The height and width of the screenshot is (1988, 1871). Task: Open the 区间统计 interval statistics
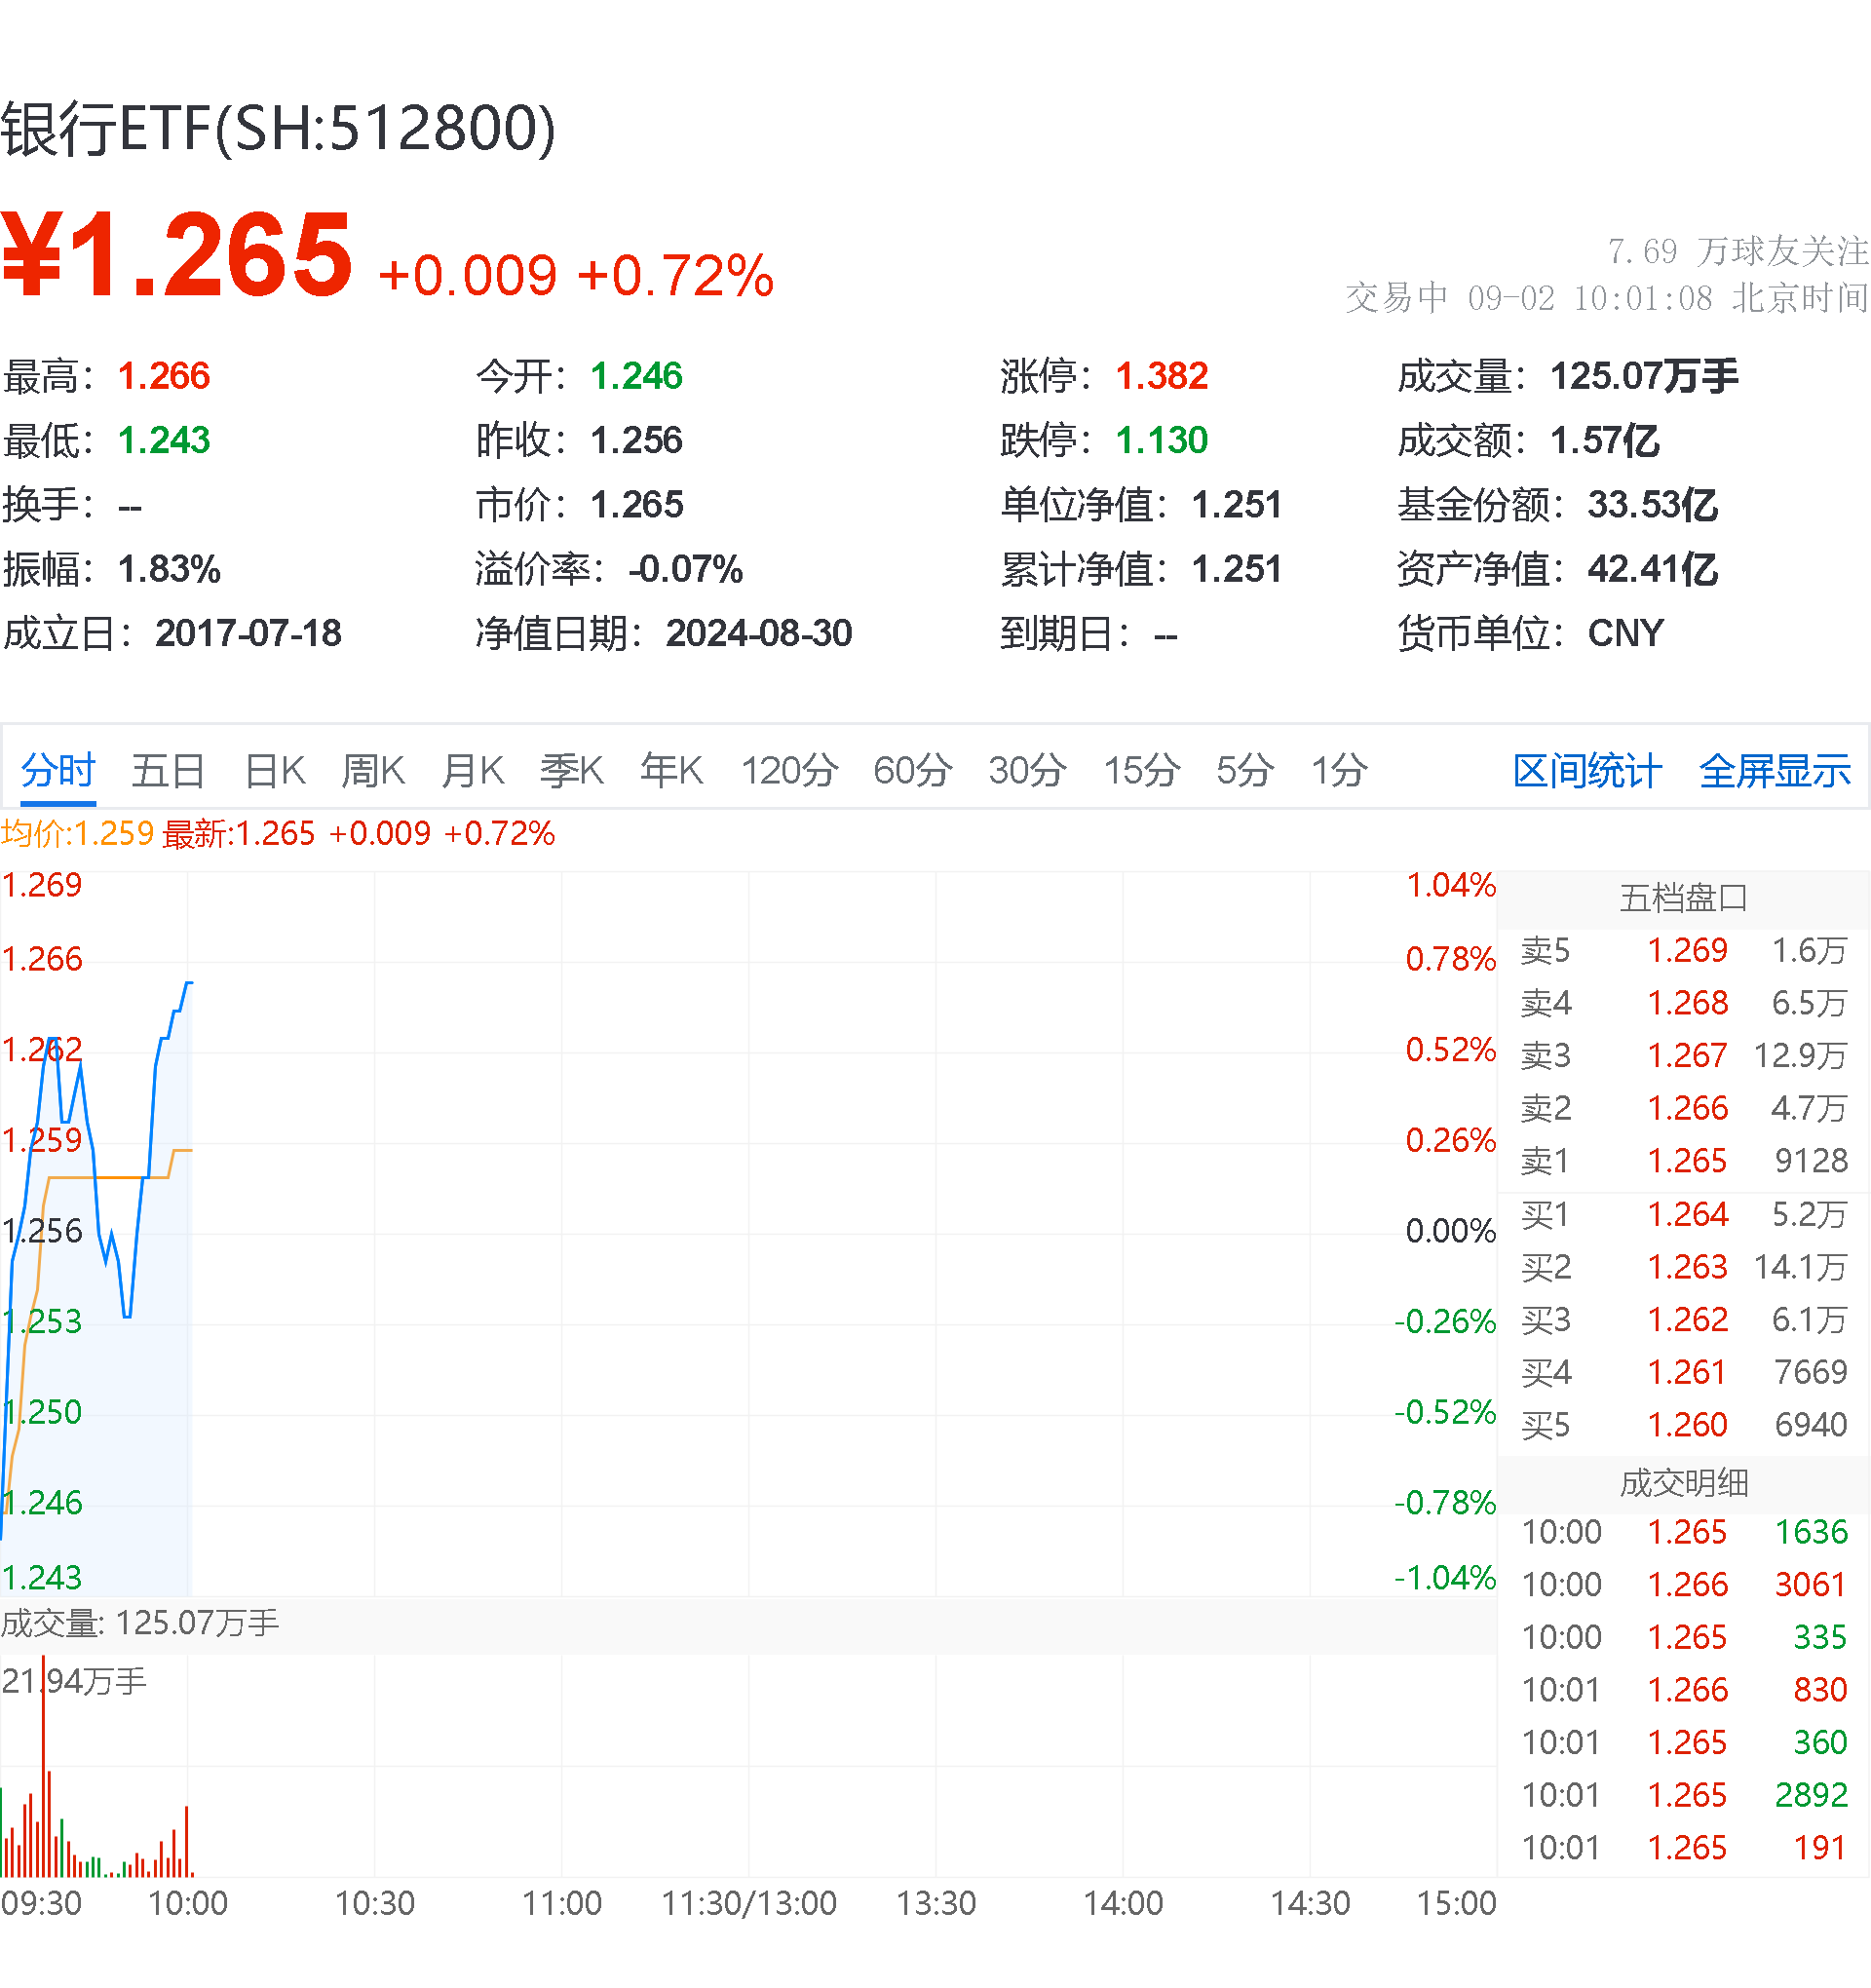(x=1586, y=770)
